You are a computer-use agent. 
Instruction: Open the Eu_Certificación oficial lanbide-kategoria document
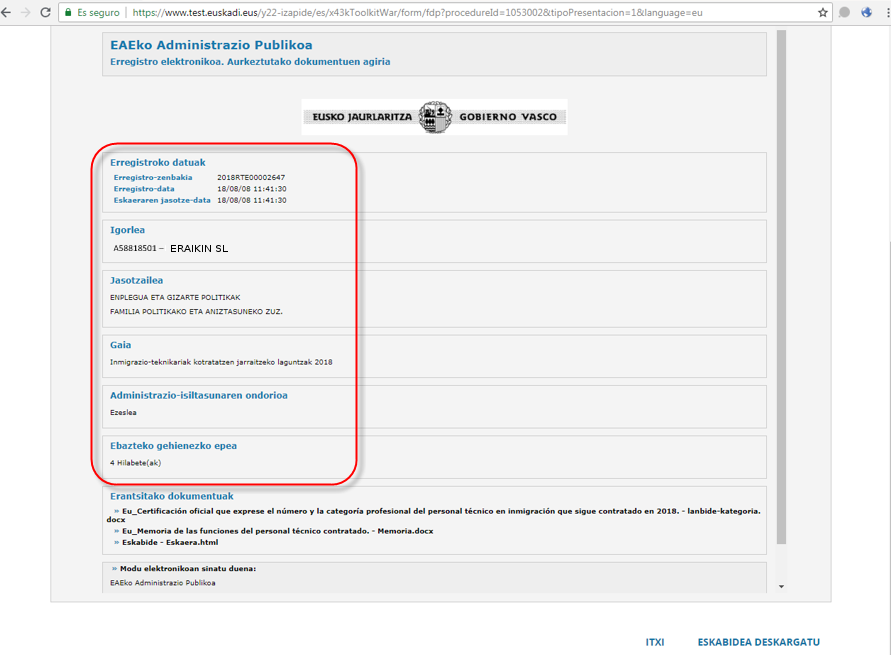click(440, 510)
